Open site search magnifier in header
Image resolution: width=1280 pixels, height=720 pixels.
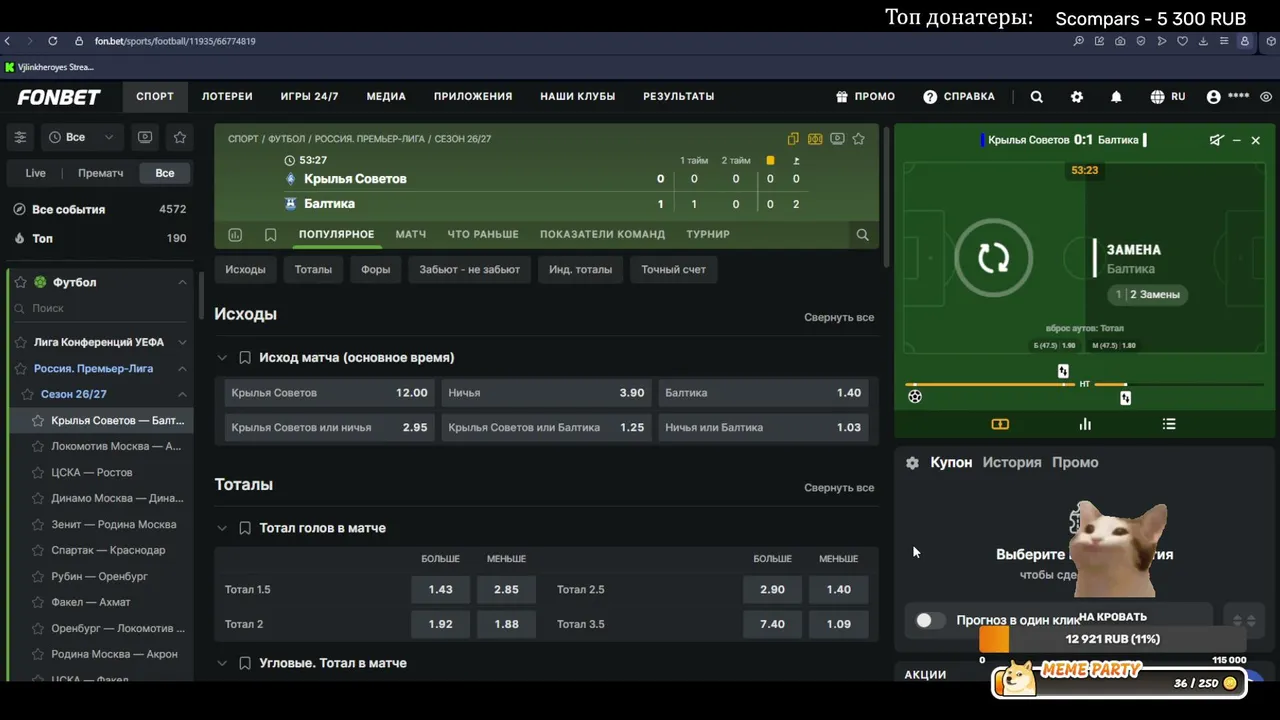pos(1037,97)
